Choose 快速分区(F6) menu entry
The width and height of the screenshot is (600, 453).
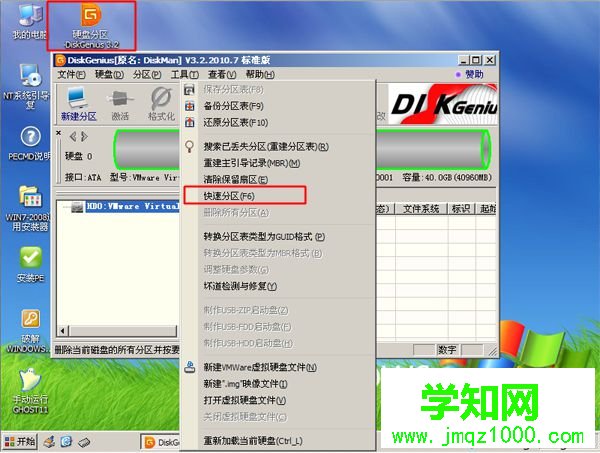(x=279, y=196)
